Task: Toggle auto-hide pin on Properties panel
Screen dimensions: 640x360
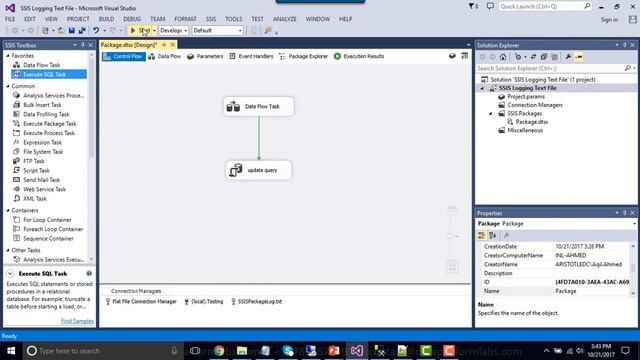Action: pos(624,213)
